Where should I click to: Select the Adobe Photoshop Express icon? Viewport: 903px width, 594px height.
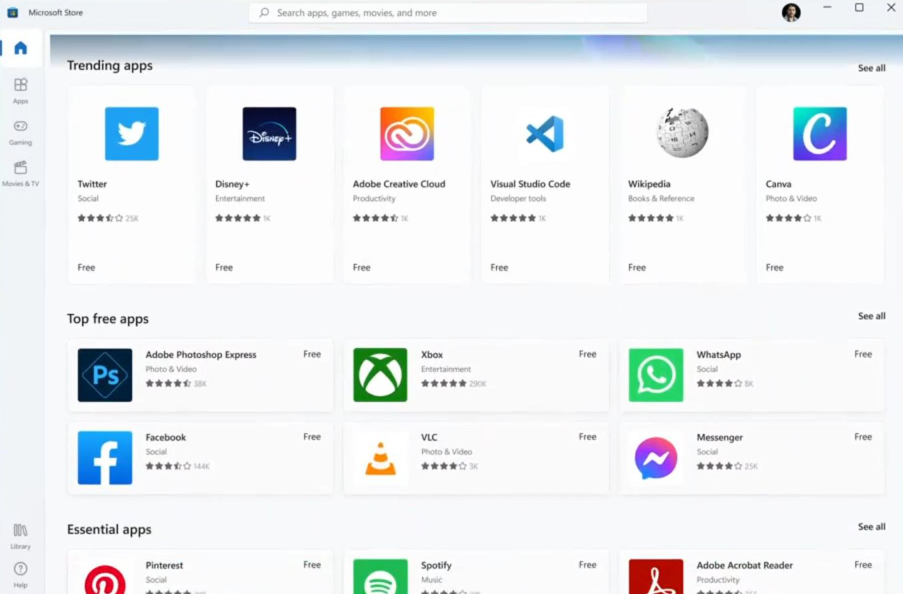pos(105,375)
